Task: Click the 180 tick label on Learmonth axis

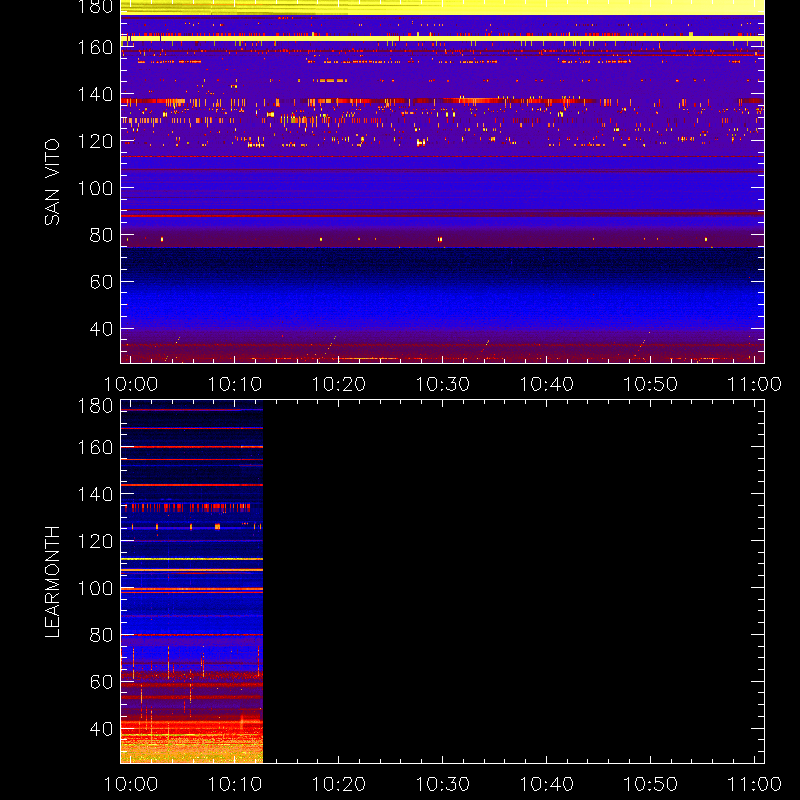Action: [95, 406]
